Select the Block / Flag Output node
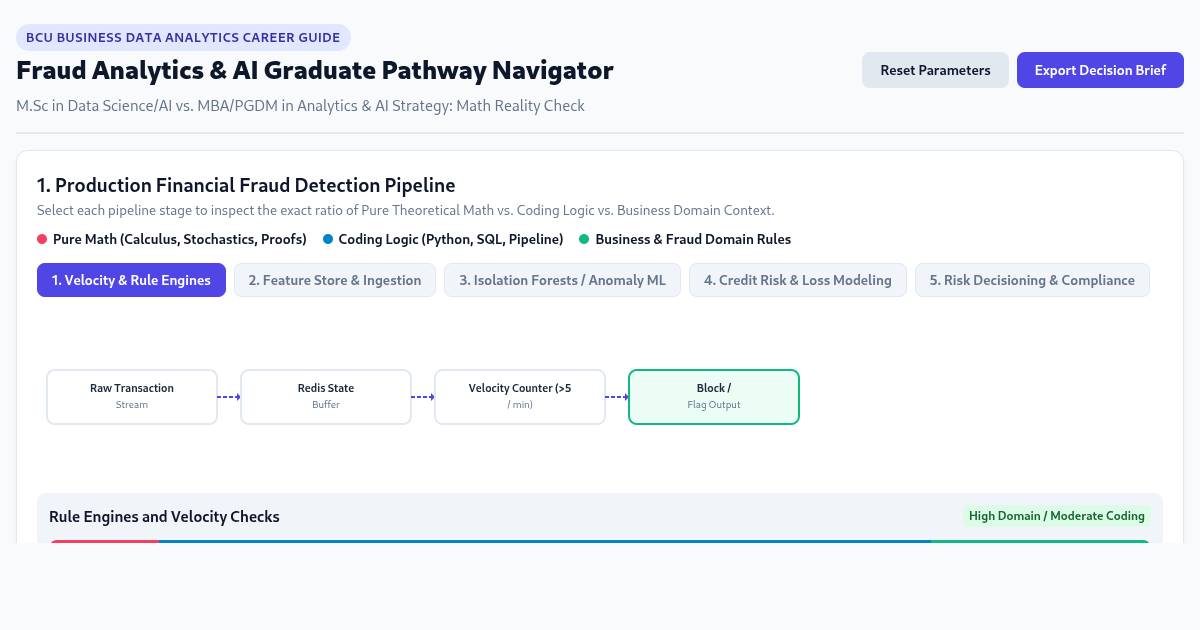 [x=714, y=397]
